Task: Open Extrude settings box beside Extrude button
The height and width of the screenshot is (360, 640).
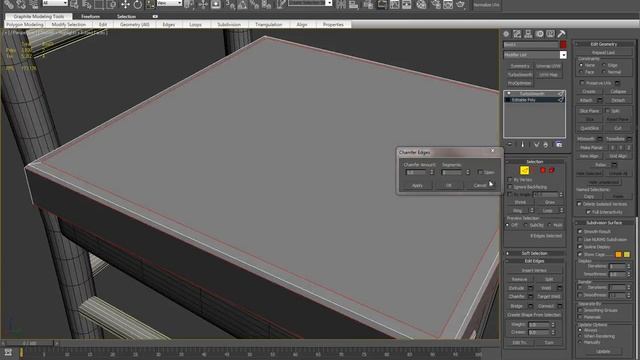Action: tap(530, 288)
